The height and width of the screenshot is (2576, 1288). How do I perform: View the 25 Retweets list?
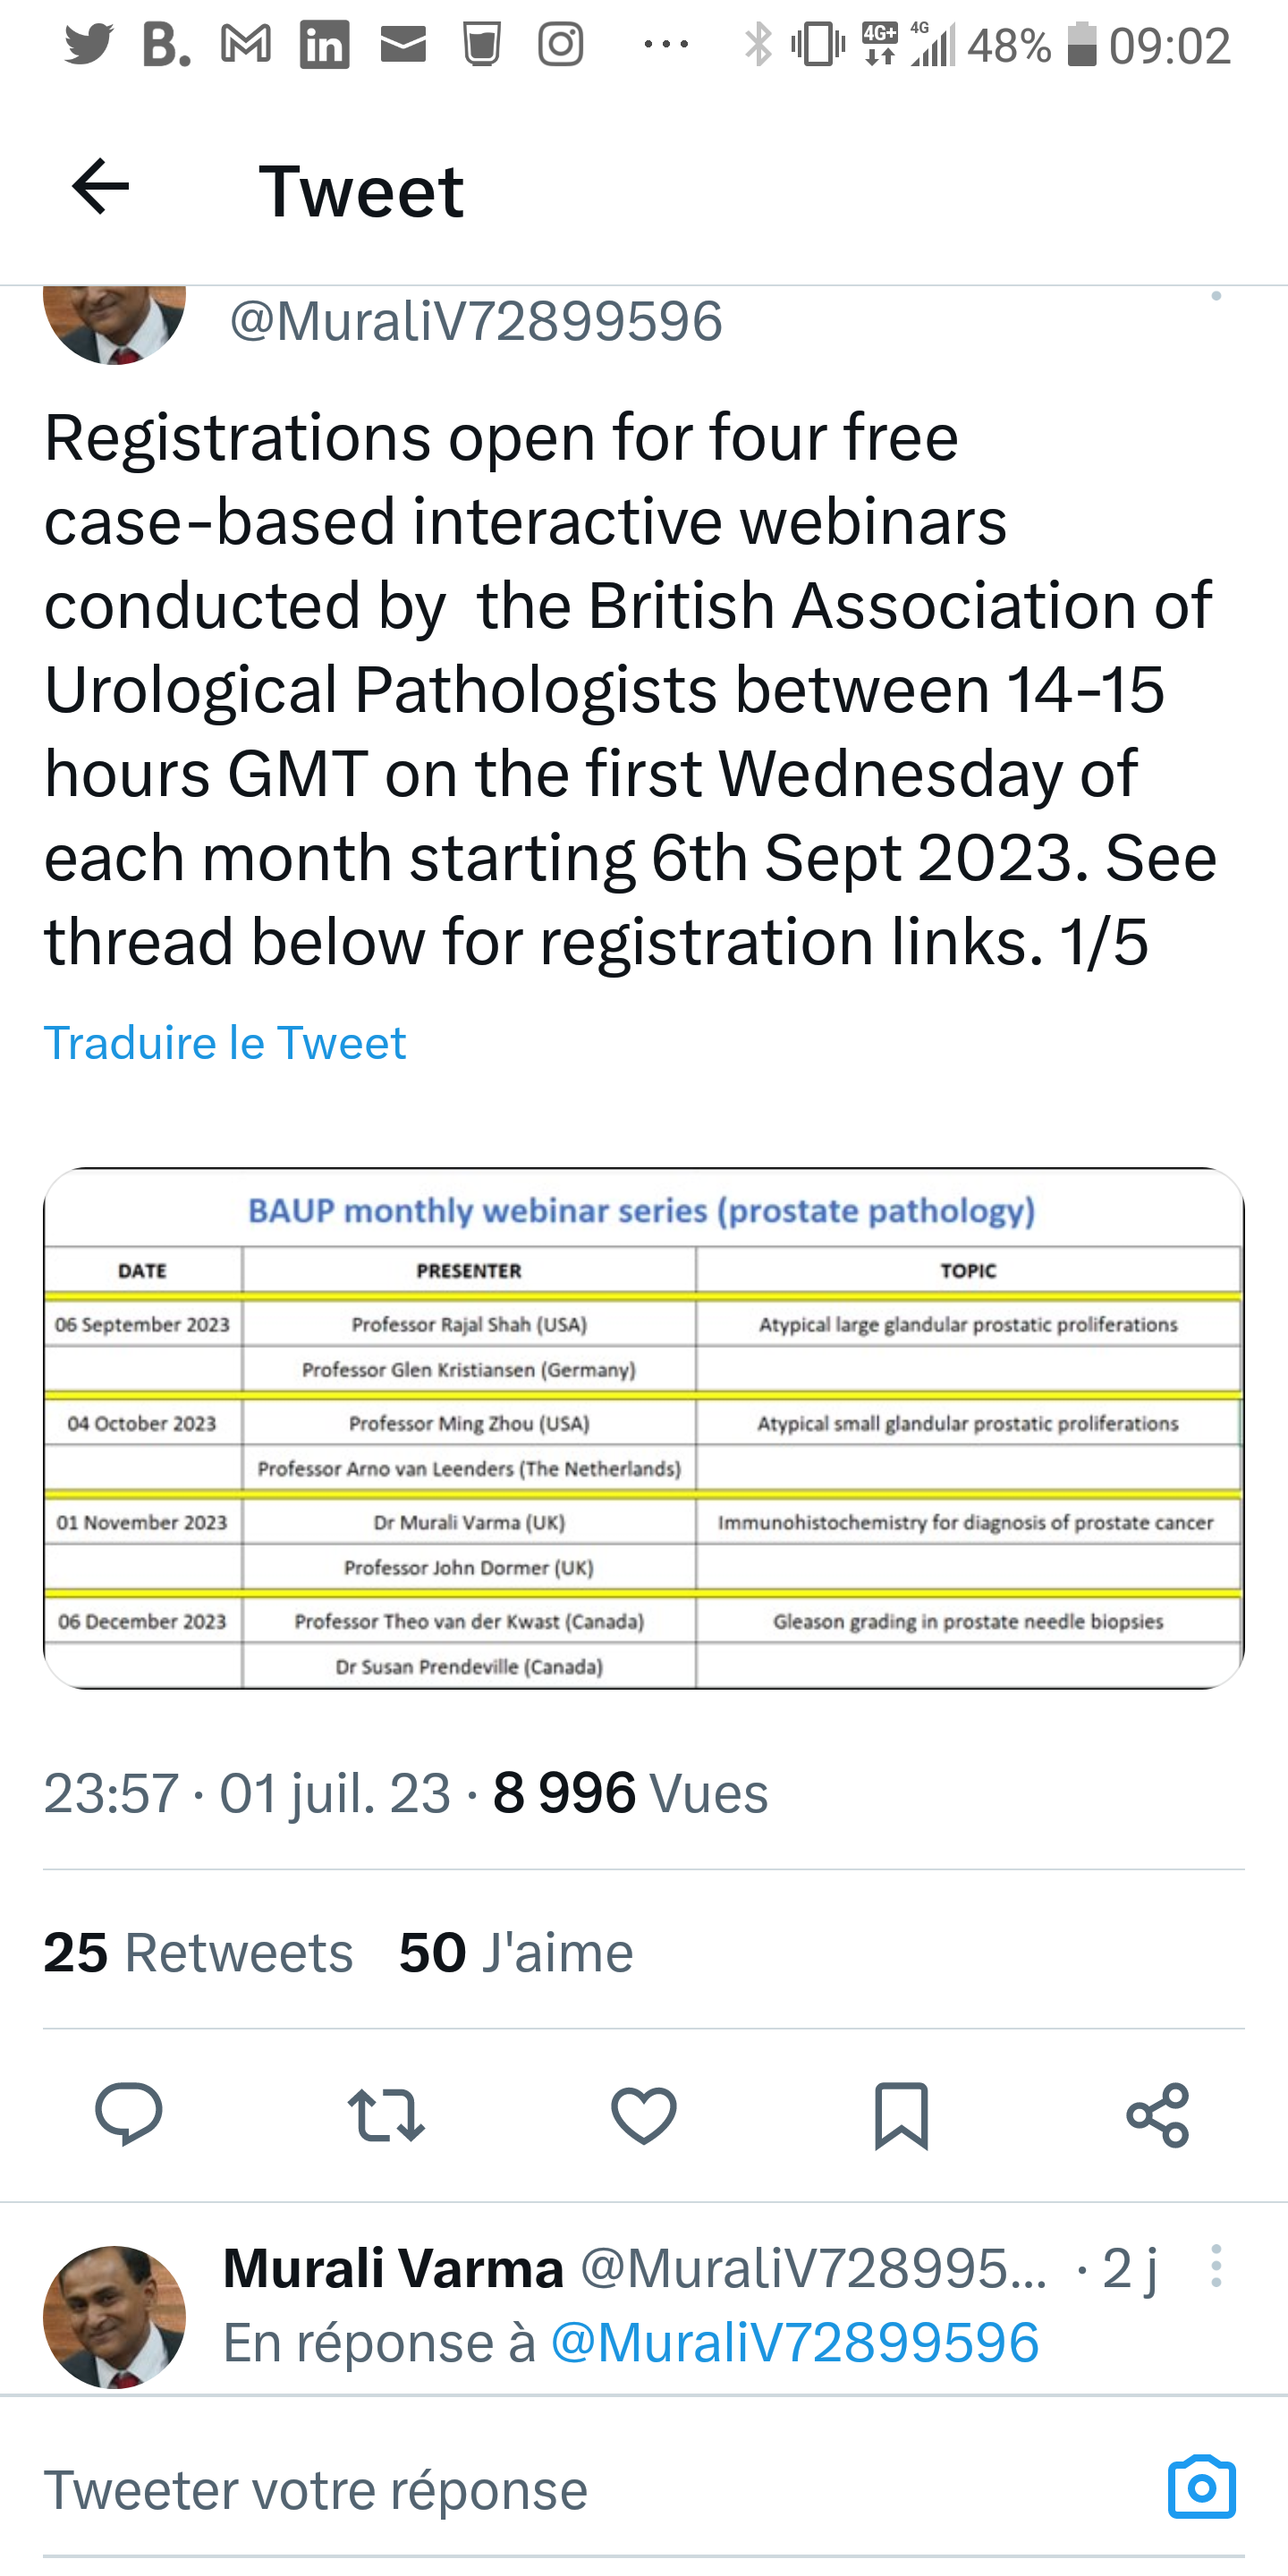(x=198, y=1951)
